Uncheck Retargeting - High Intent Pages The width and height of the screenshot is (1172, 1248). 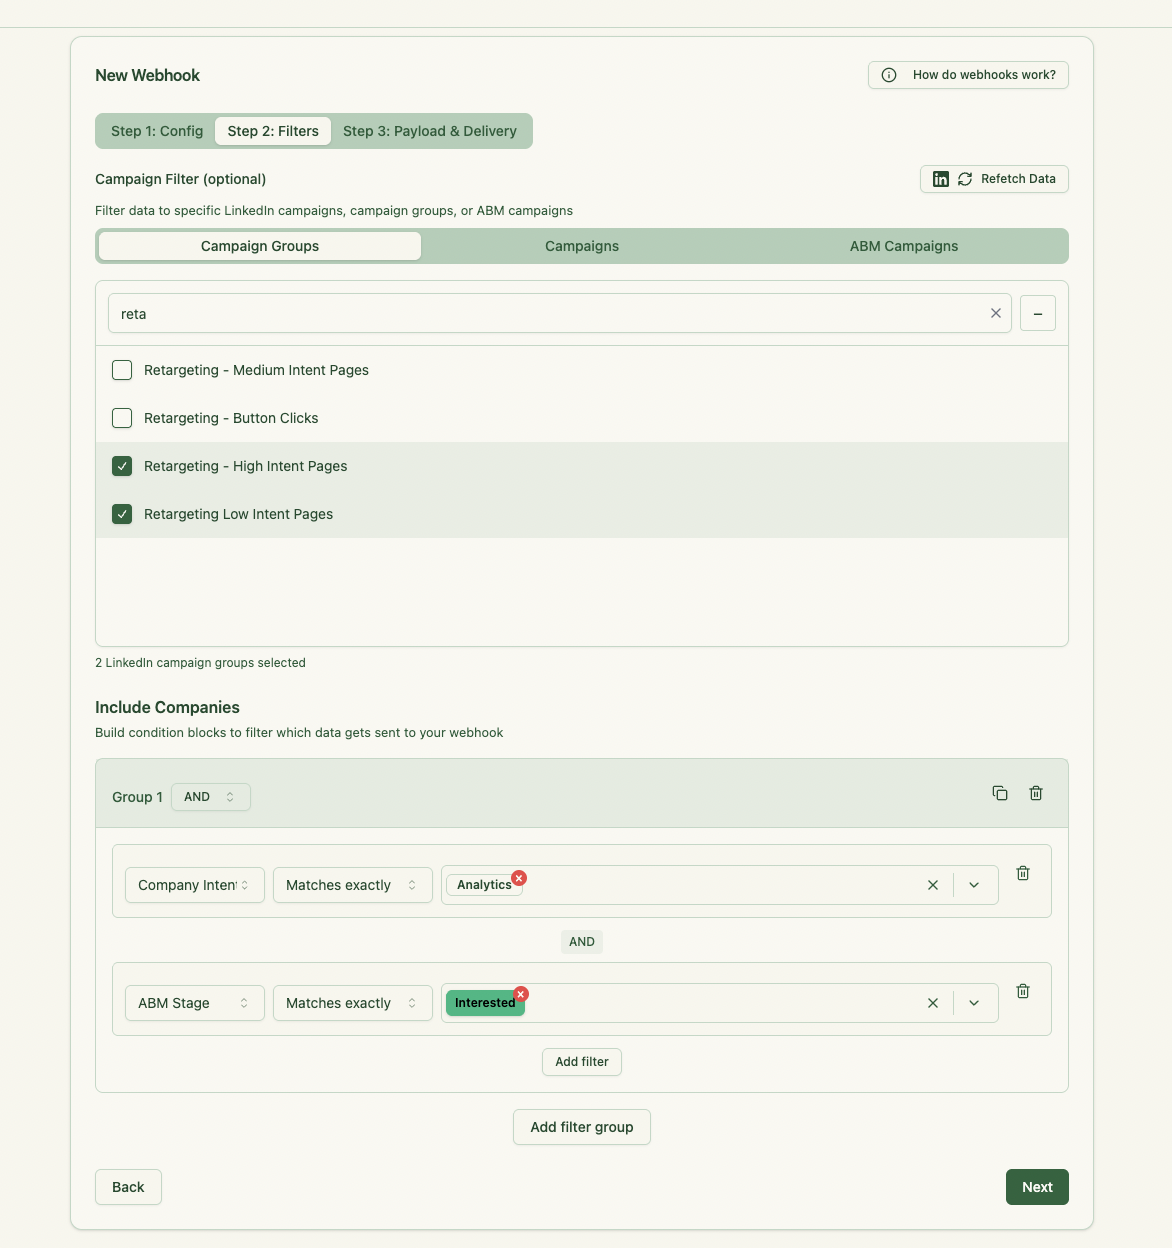(121, 466)
